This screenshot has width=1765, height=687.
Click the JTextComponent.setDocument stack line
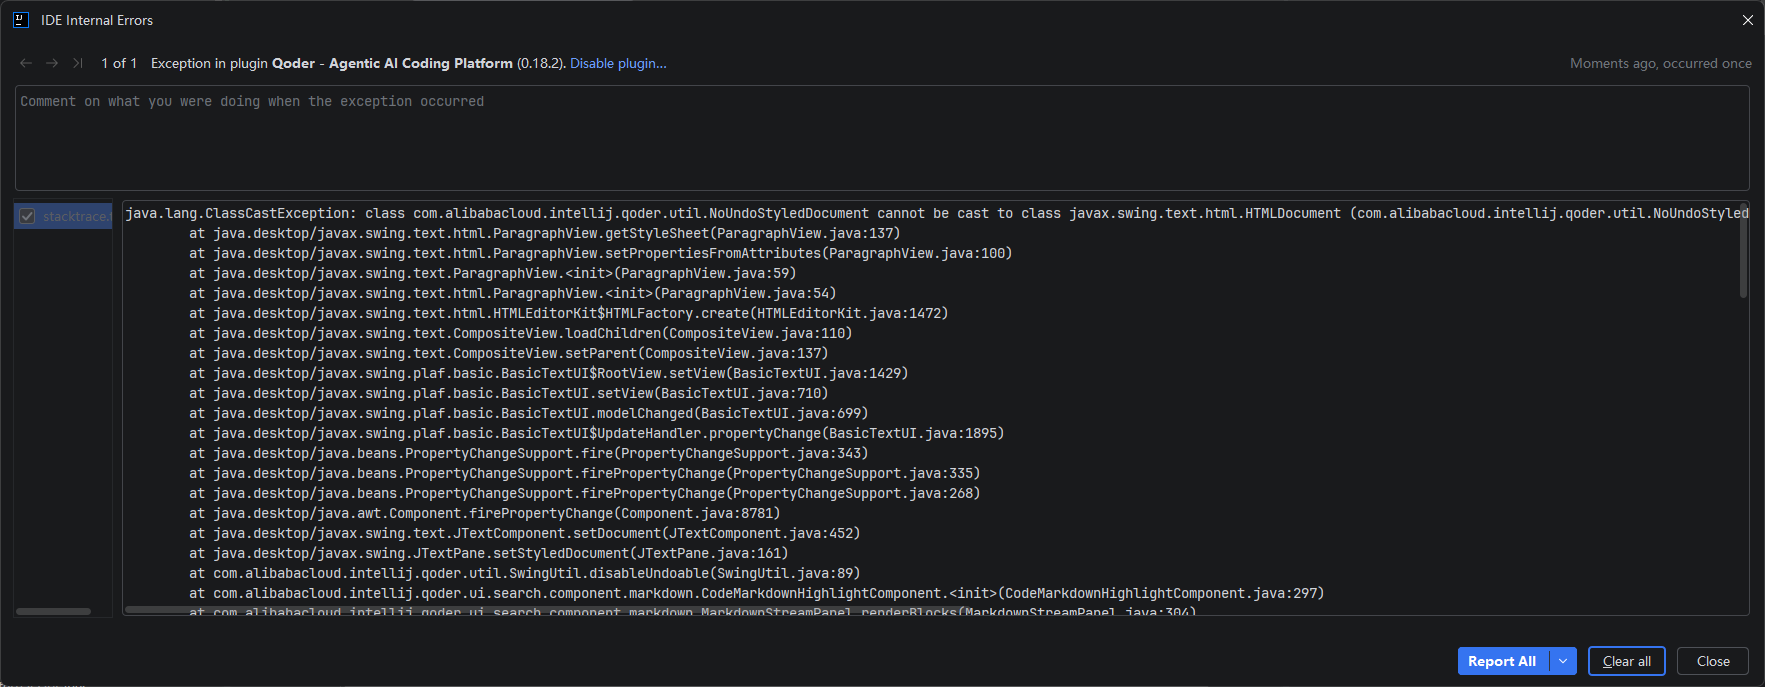(x=524, y=533)
